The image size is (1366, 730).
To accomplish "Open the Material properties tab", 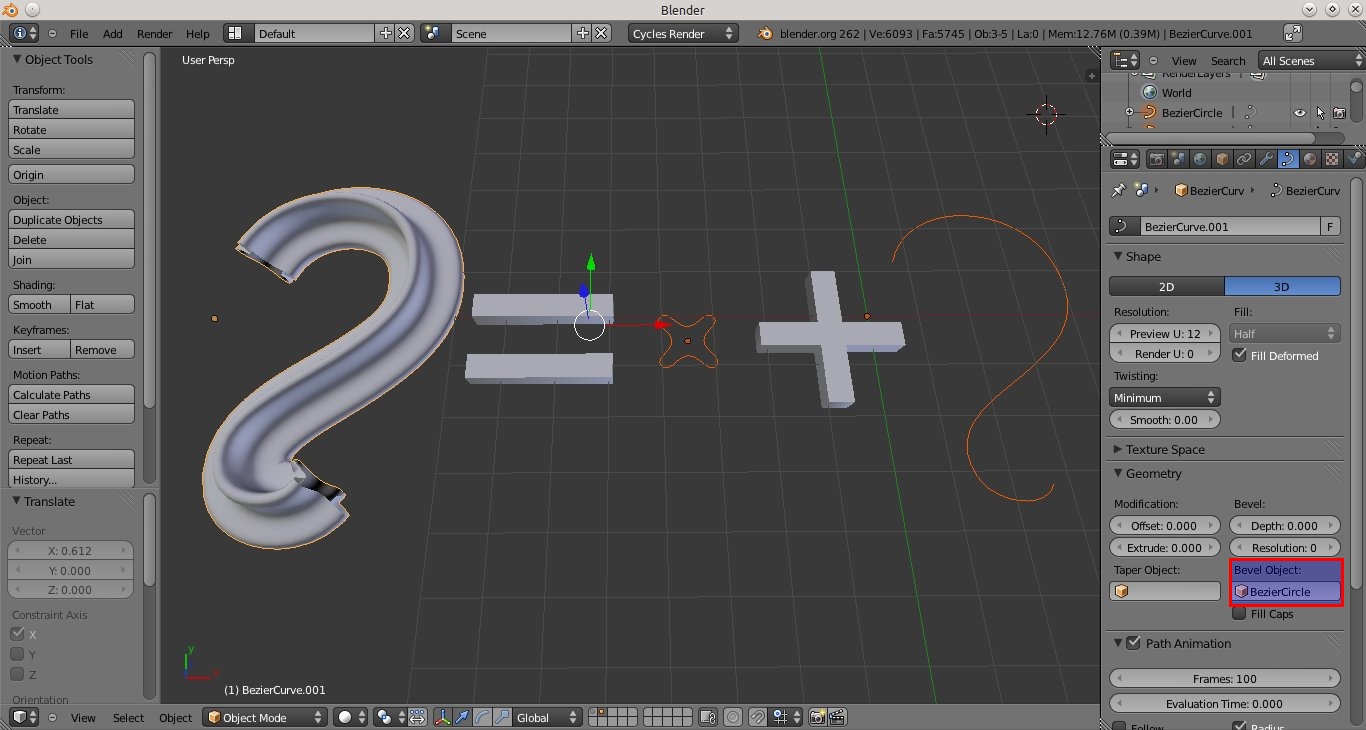I will point(1310,159).
